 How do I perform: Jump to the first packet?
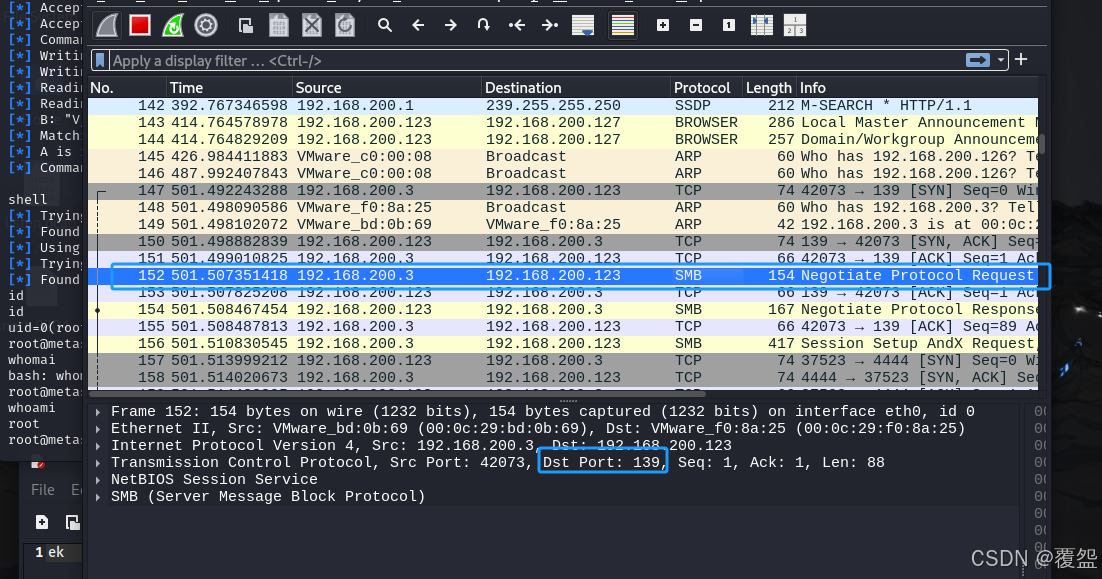pos(517,26)
